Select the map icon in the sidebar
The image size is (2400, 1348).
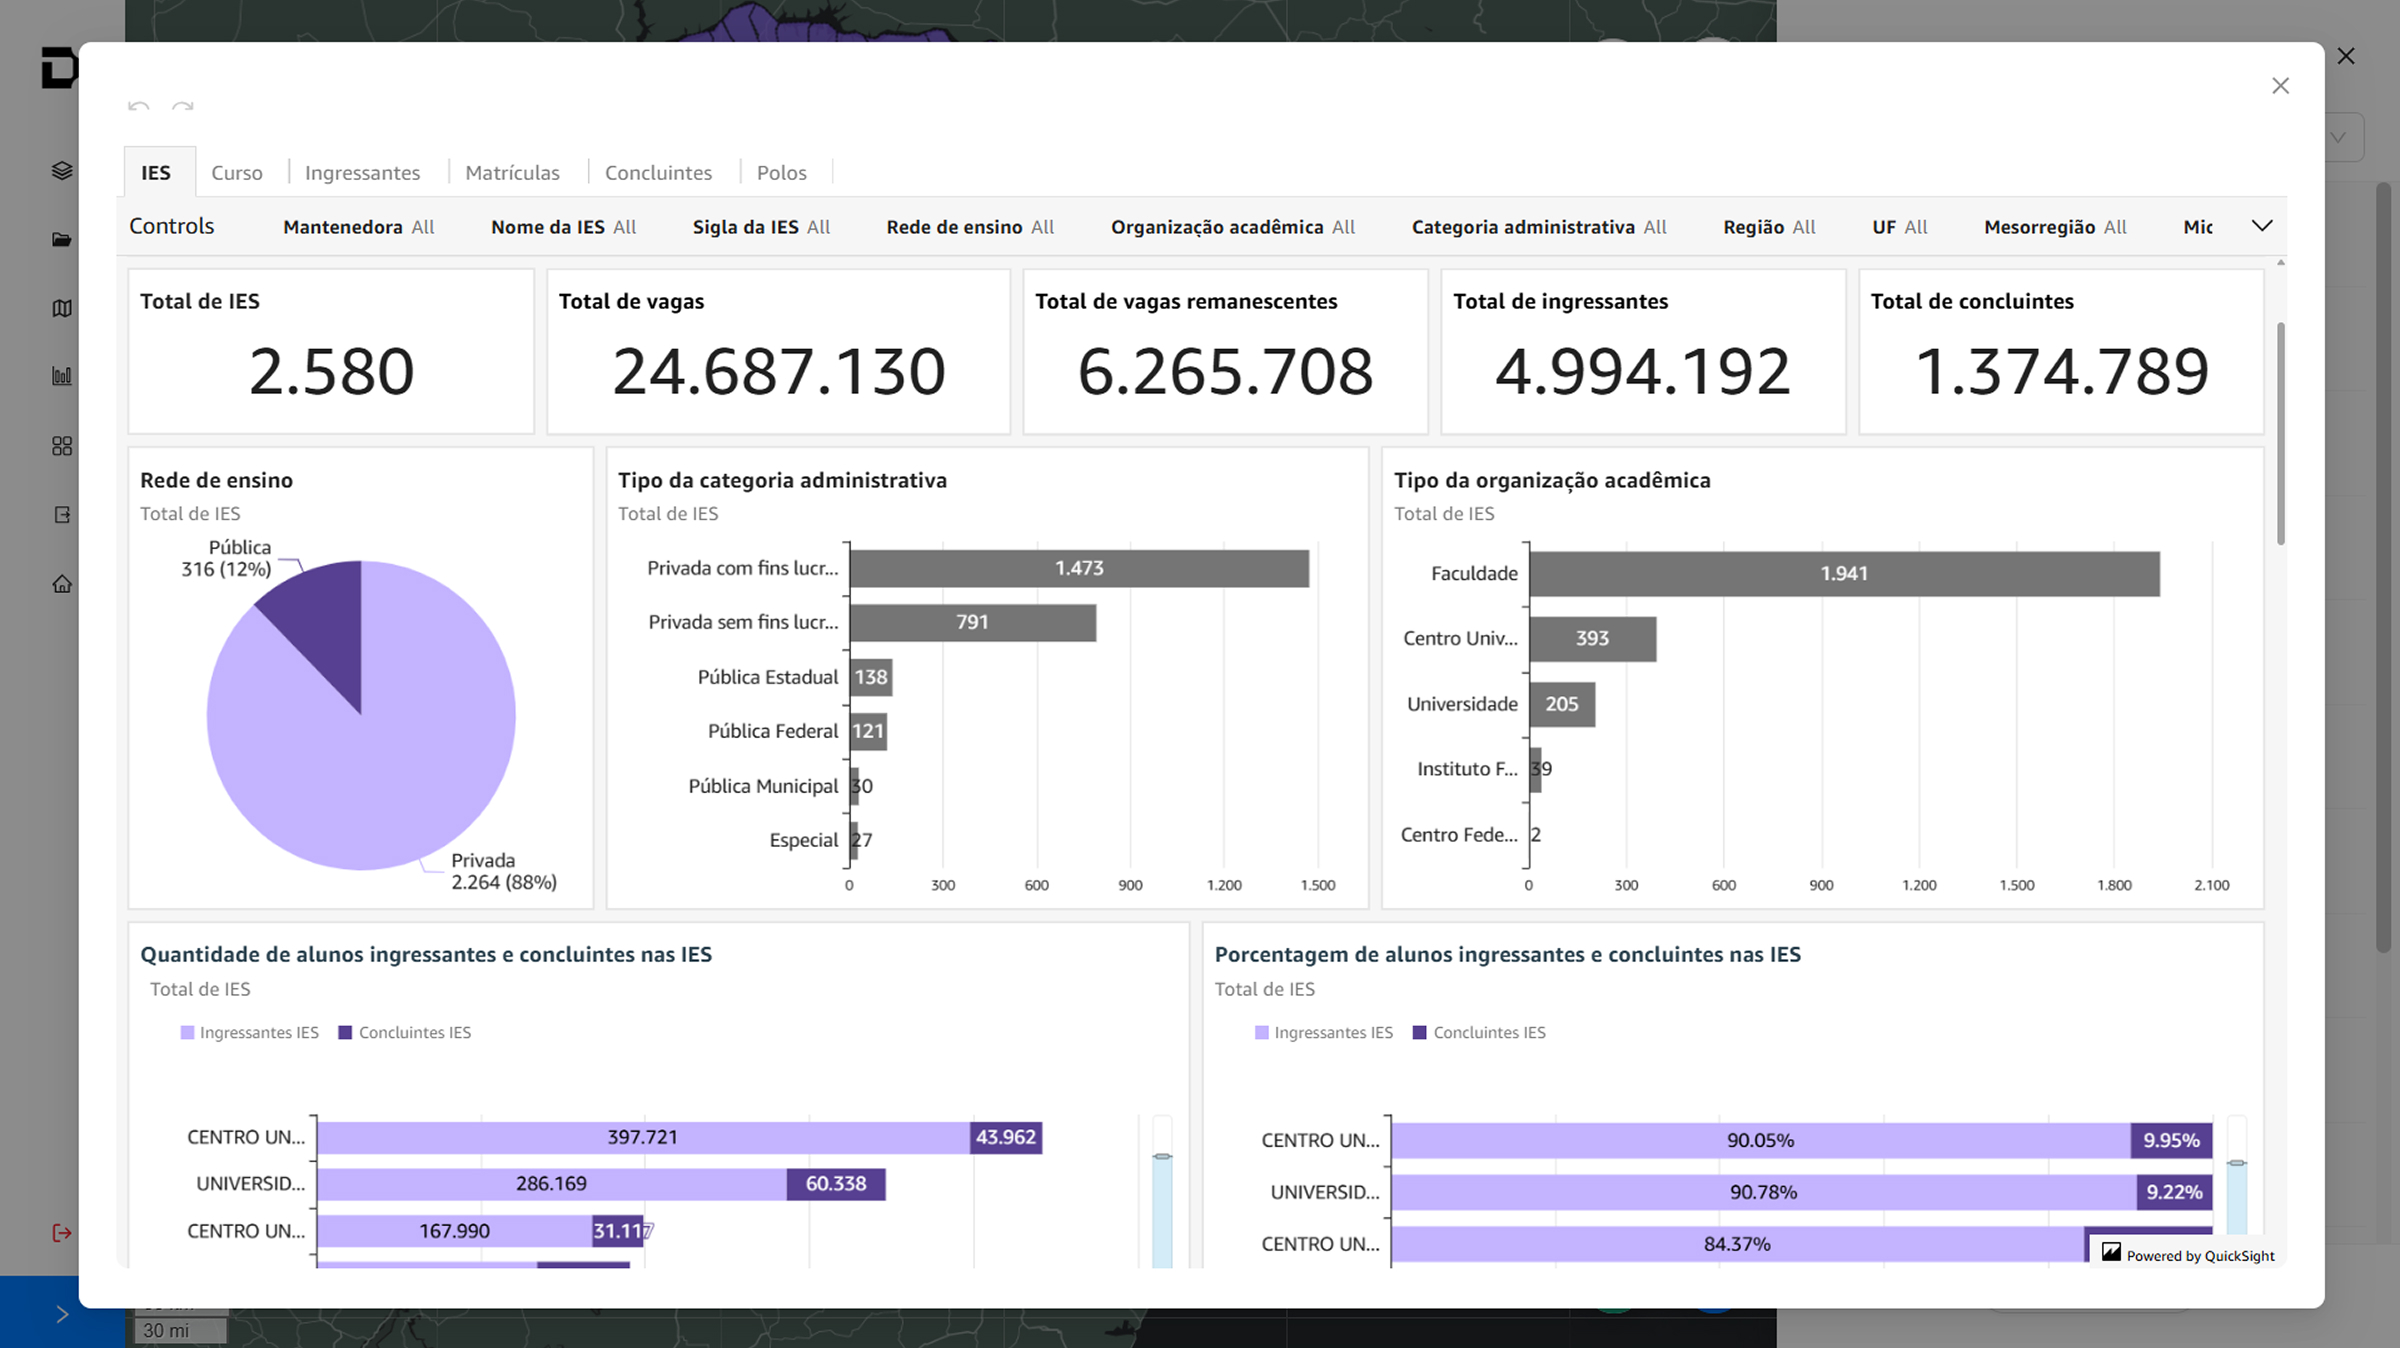pyautogui.click(x=62, y=308)
